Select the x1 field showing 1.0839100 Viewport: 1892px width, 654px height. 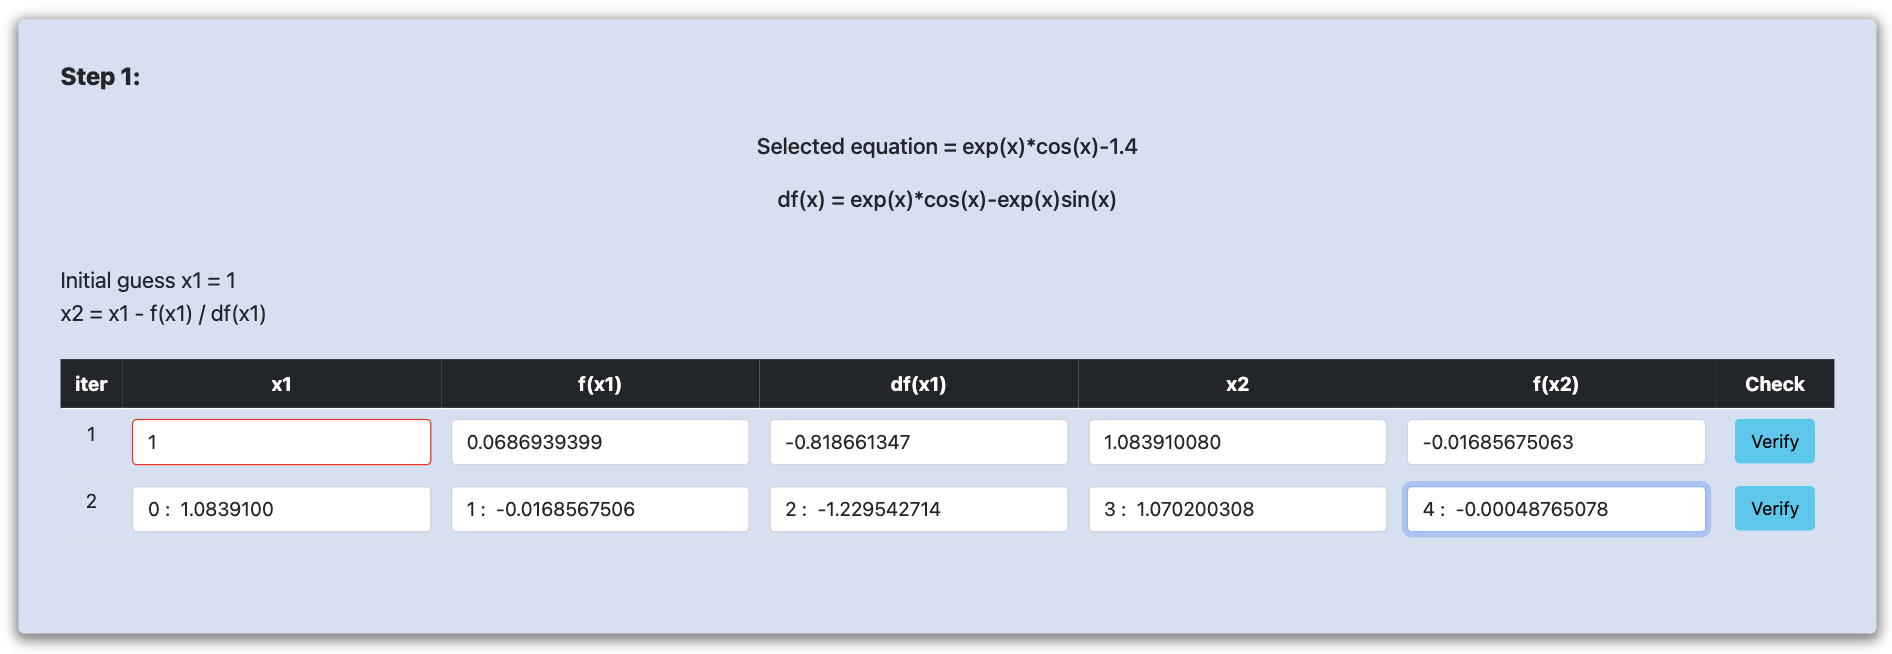[x=281, y=509]
